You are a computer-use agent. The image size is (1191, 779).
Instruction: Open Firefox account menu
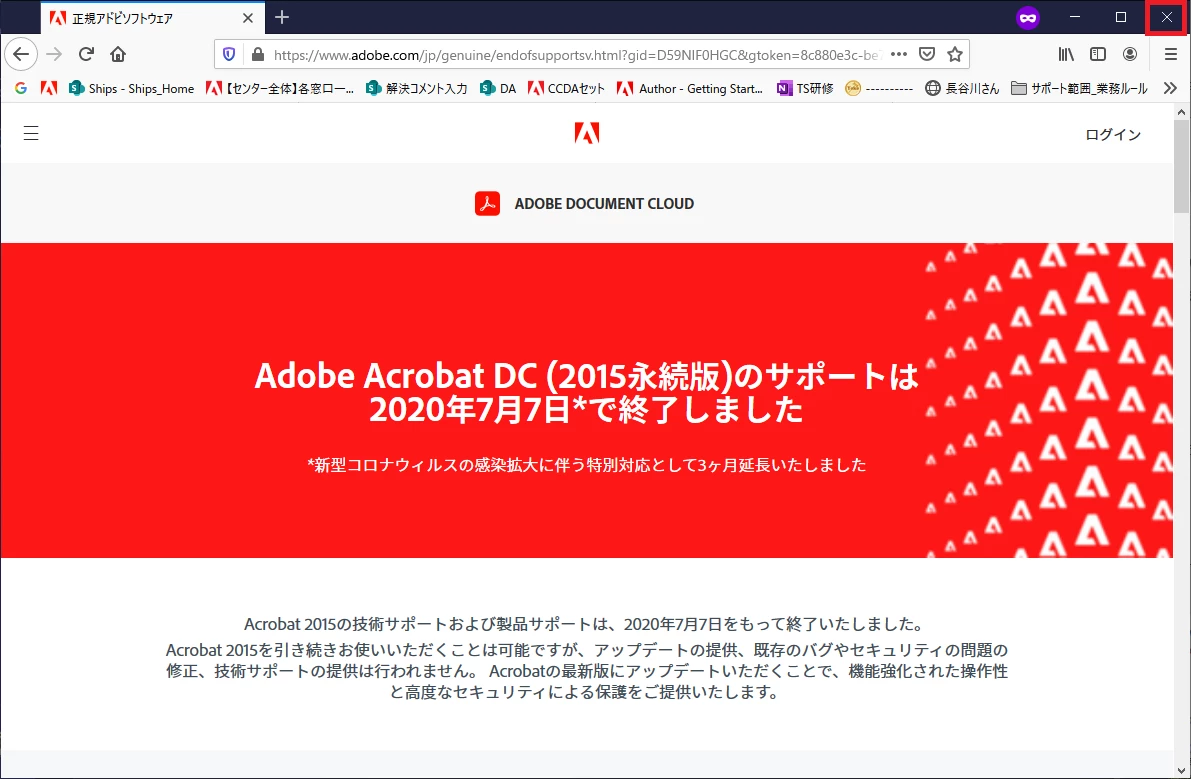(1130, 54)
